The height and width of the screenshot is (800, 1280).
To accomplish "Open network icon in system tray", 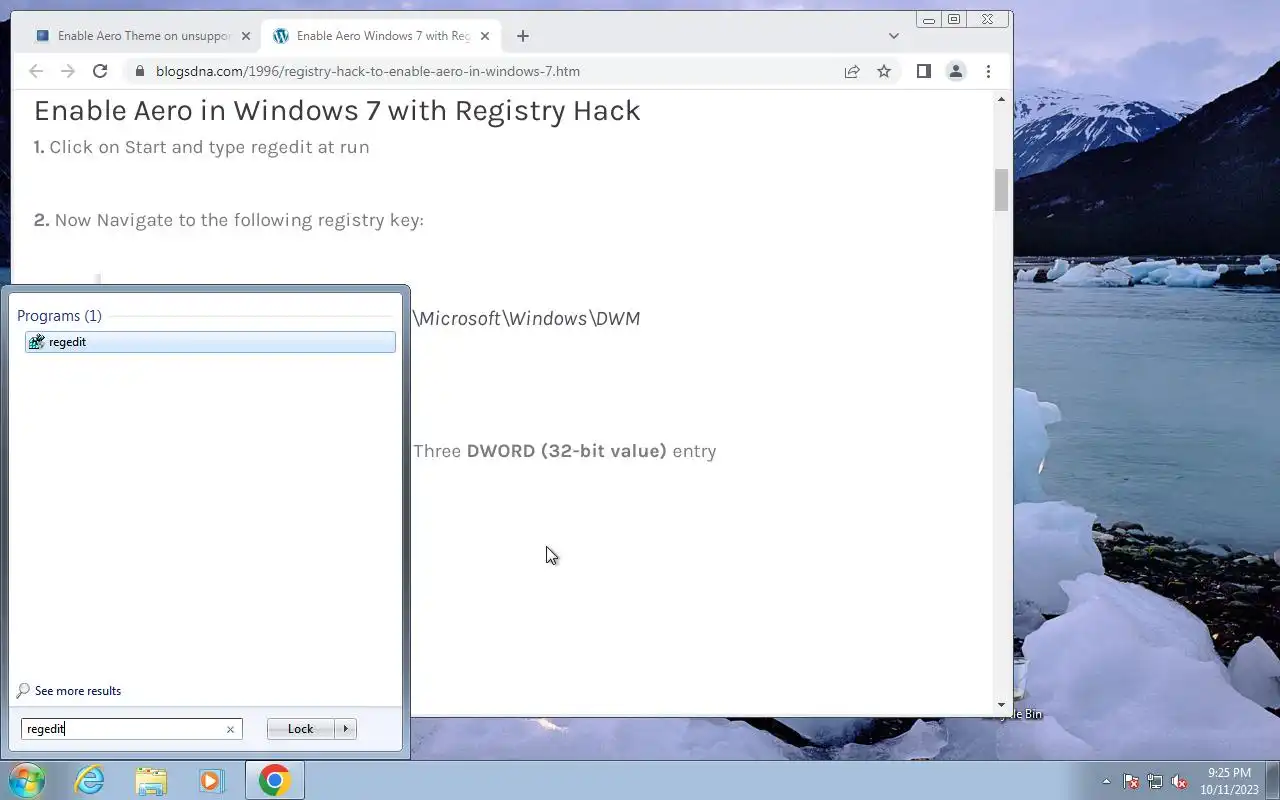I will click(x=1155, y=781).
